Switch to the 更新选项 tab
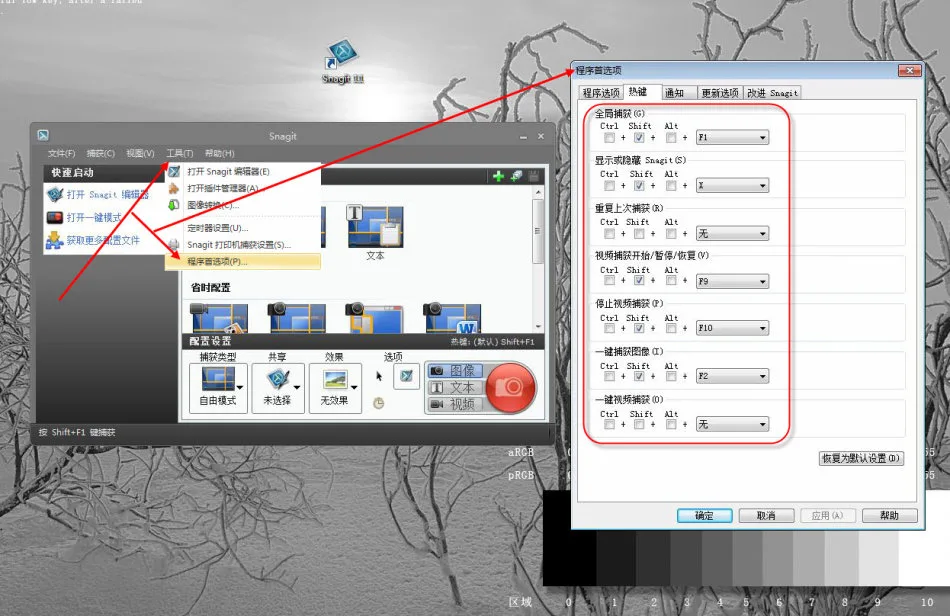 pyautogui.click(x=720, y=93)
